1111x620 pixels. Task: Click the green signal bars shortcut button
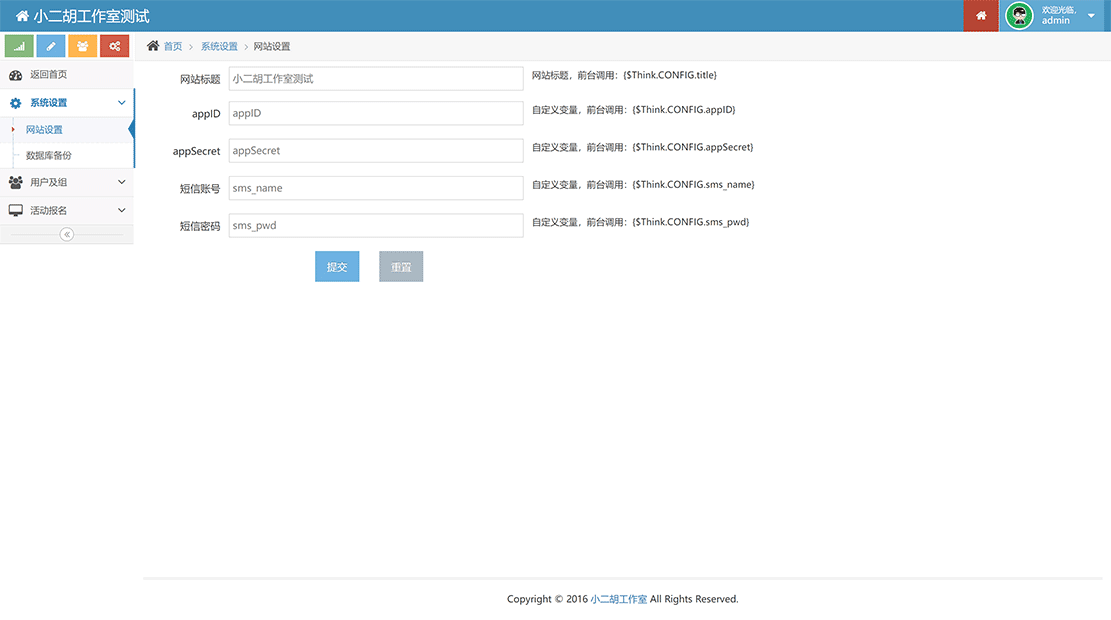tap(19, 46)
